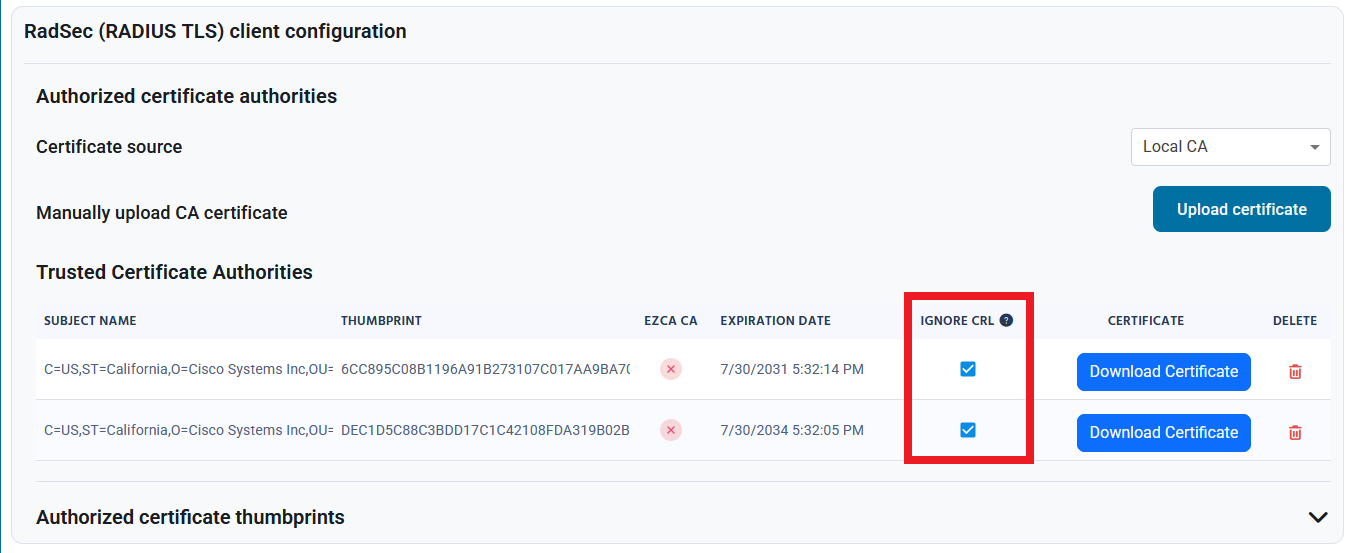1354x553 pixels.
Task: Click the Trusted Certificate Authorities heading
Action: point(174,272)
